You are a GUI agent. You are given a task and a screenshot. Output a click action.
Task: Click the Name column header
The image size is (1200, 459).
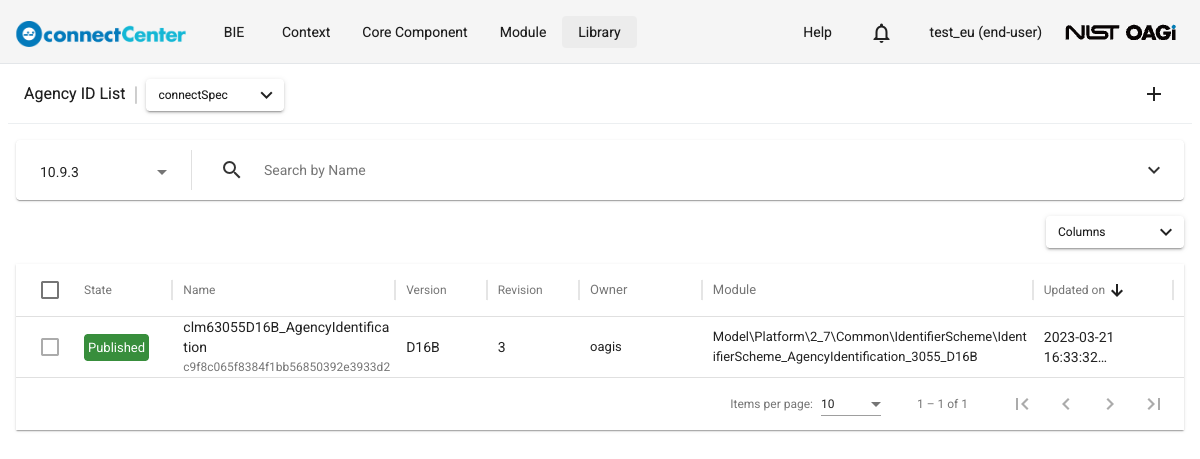point(199,290)
